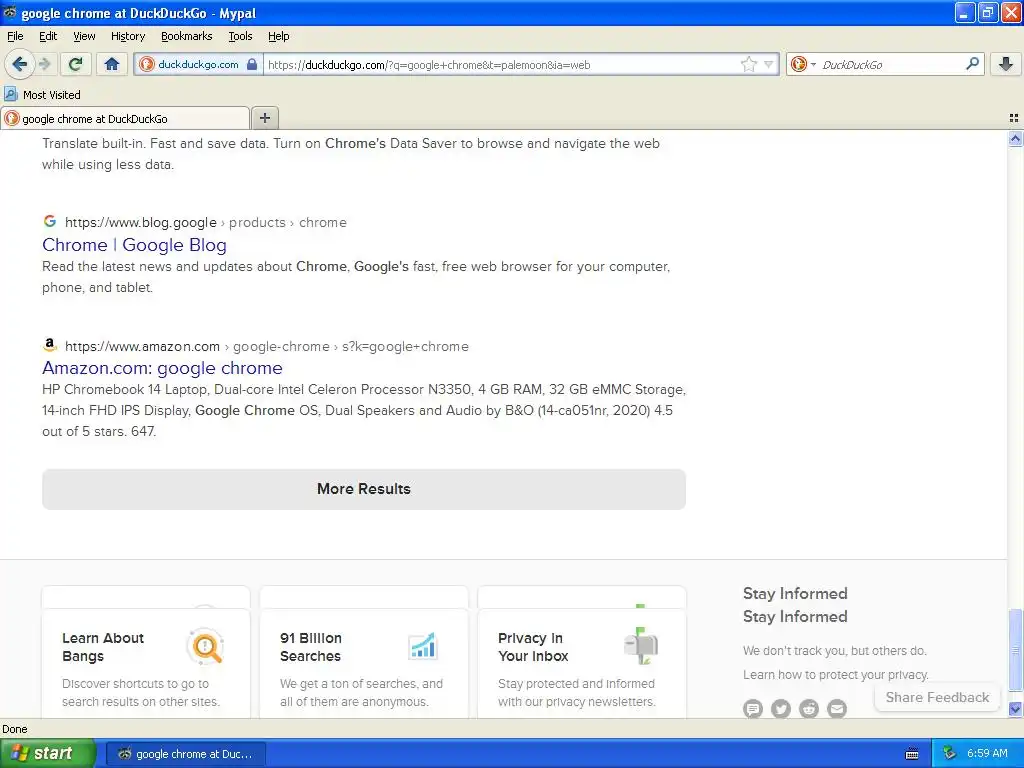Reload the current page

pos(76,64)
